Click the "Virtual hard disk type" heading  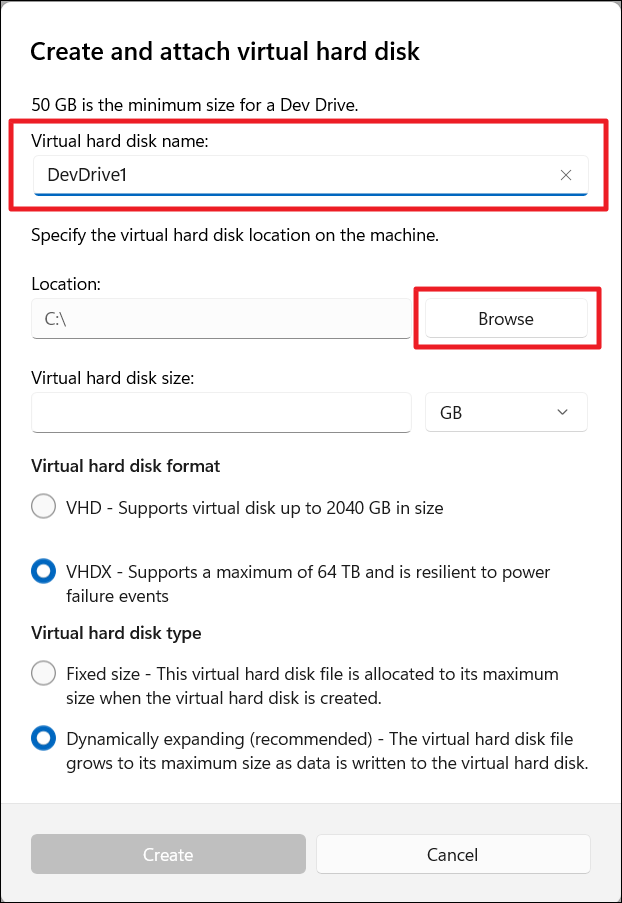tap(116, 633)
